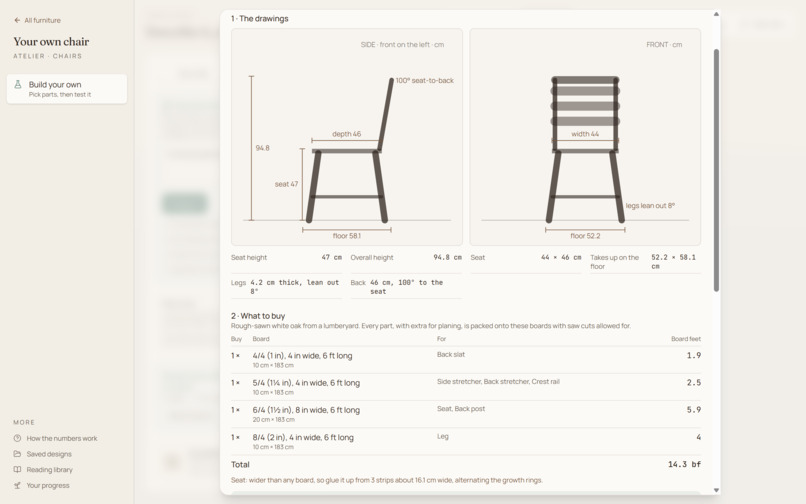Click the Build your own flask icon

17,84
